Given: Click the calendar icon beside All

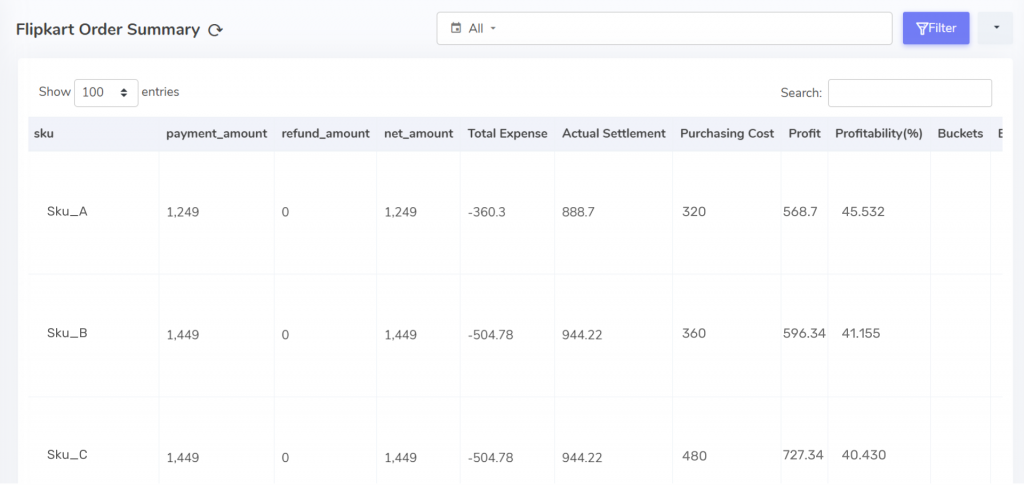Looking at the screenshot, I should pos(456,29).
